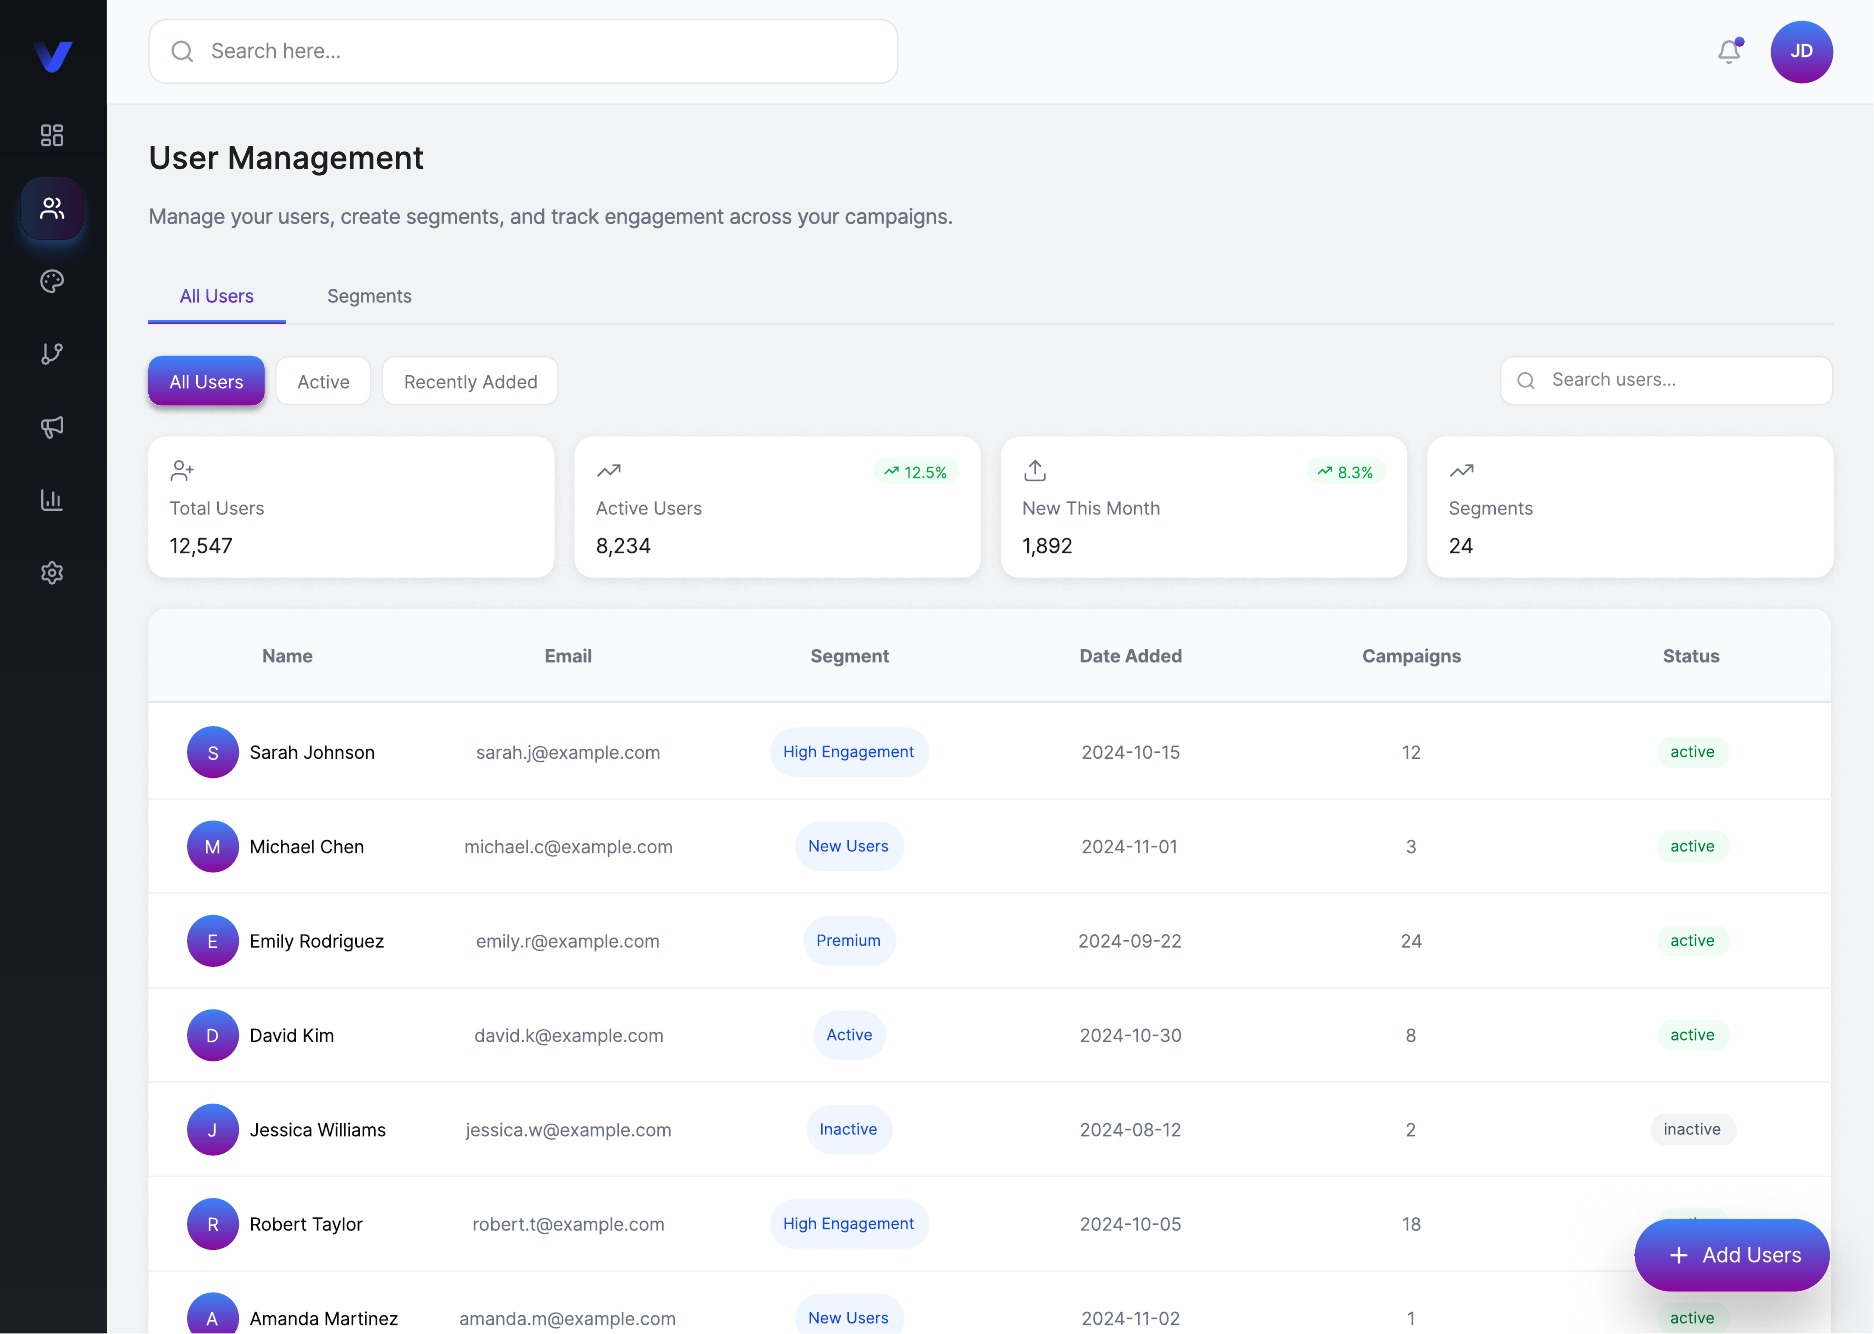This screenshot has height=1334, width=1874.
Task: Select the All Users underlined tab
Action: click(217, 296)
